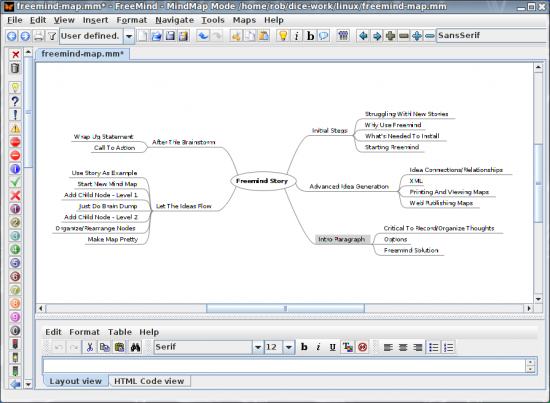Image resolution: width=550 pixels, height=403 pixels.
Task: Select the freemind-map.mm tab
Action: (83, 54)
